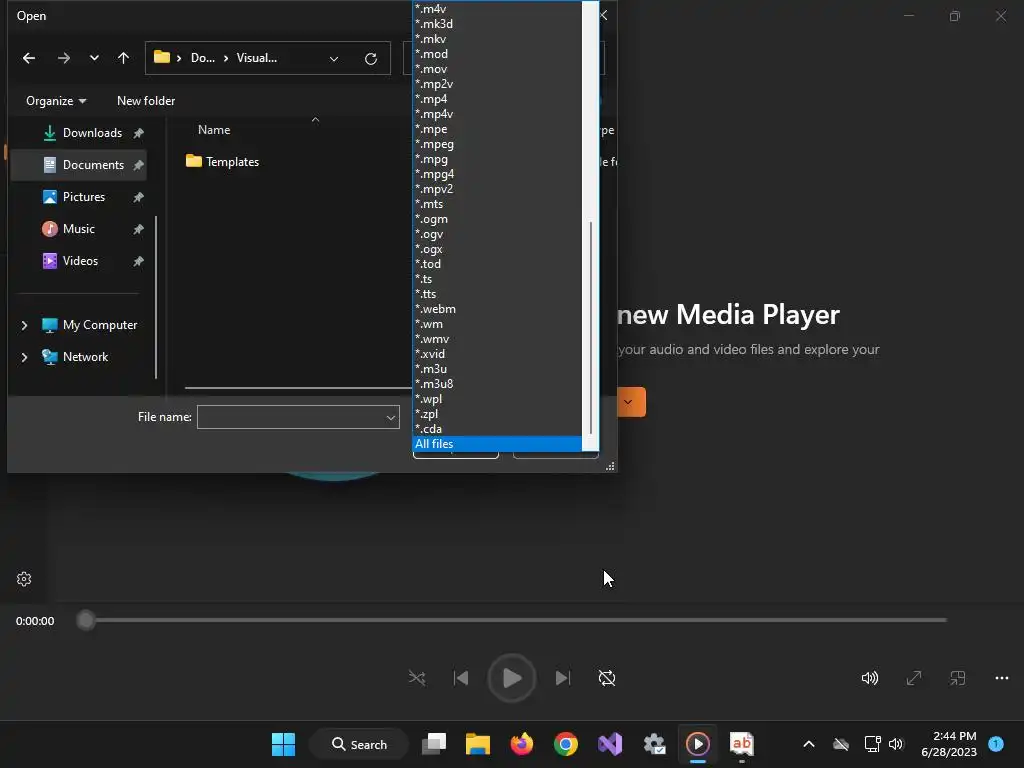This screenshot has width=1024, height=768.
Task: Open Visual Studio from the taskbar
Action: pos(610,744)
